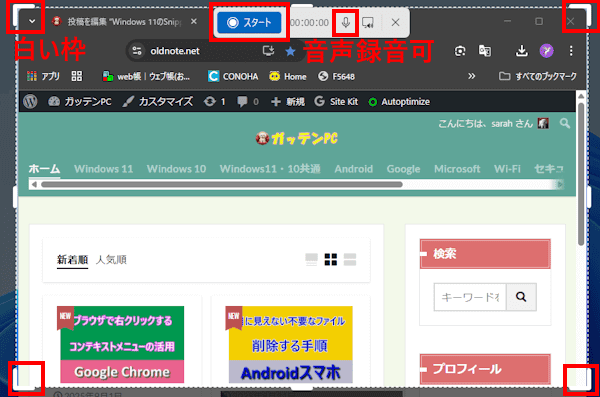Image resolution: width=600 pixels, height=397 pixels.
Task: Click the キーワード search input field
Action: coord(470,297)
